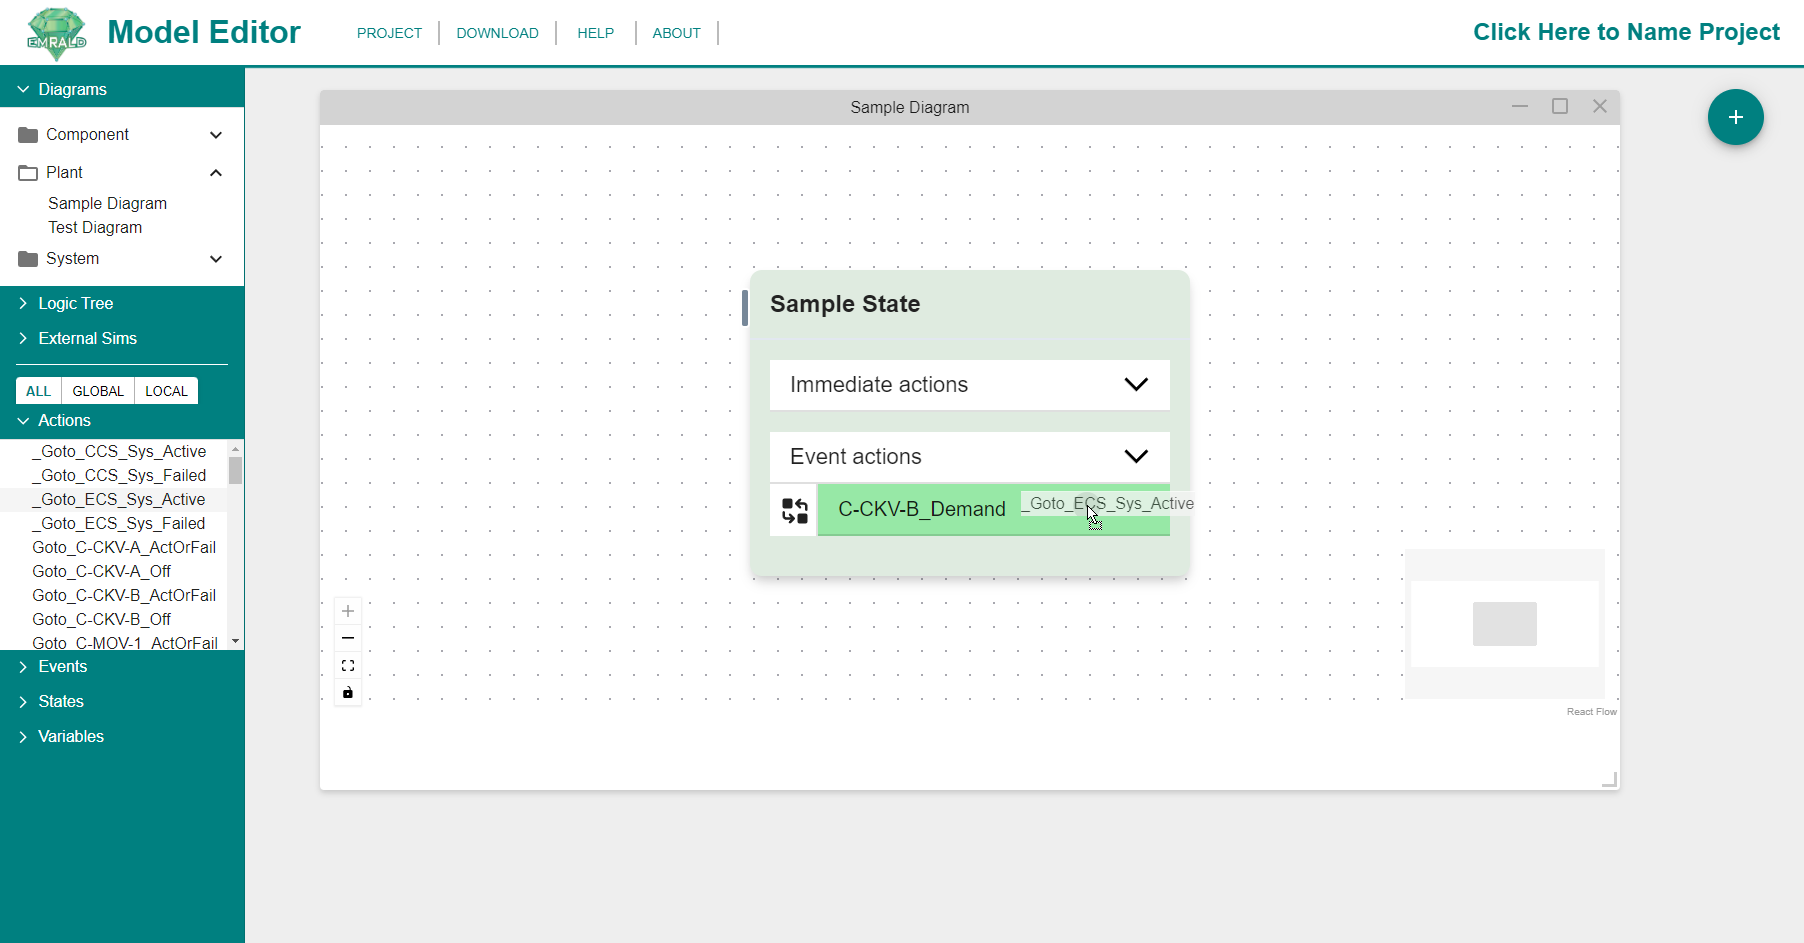Viewport: 1804px width, 943px height.
Task: Expand the System folder chevron
Action: pyautogui.click(x=216, y=259)
